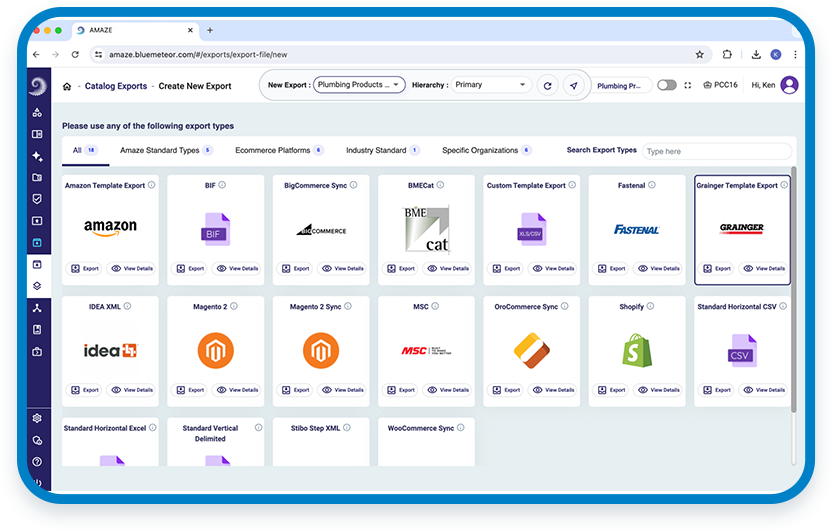The height and width of the screenshot is (531, 832).
Task: Click Export on the Shopify card
Action: tap(611, 390)
